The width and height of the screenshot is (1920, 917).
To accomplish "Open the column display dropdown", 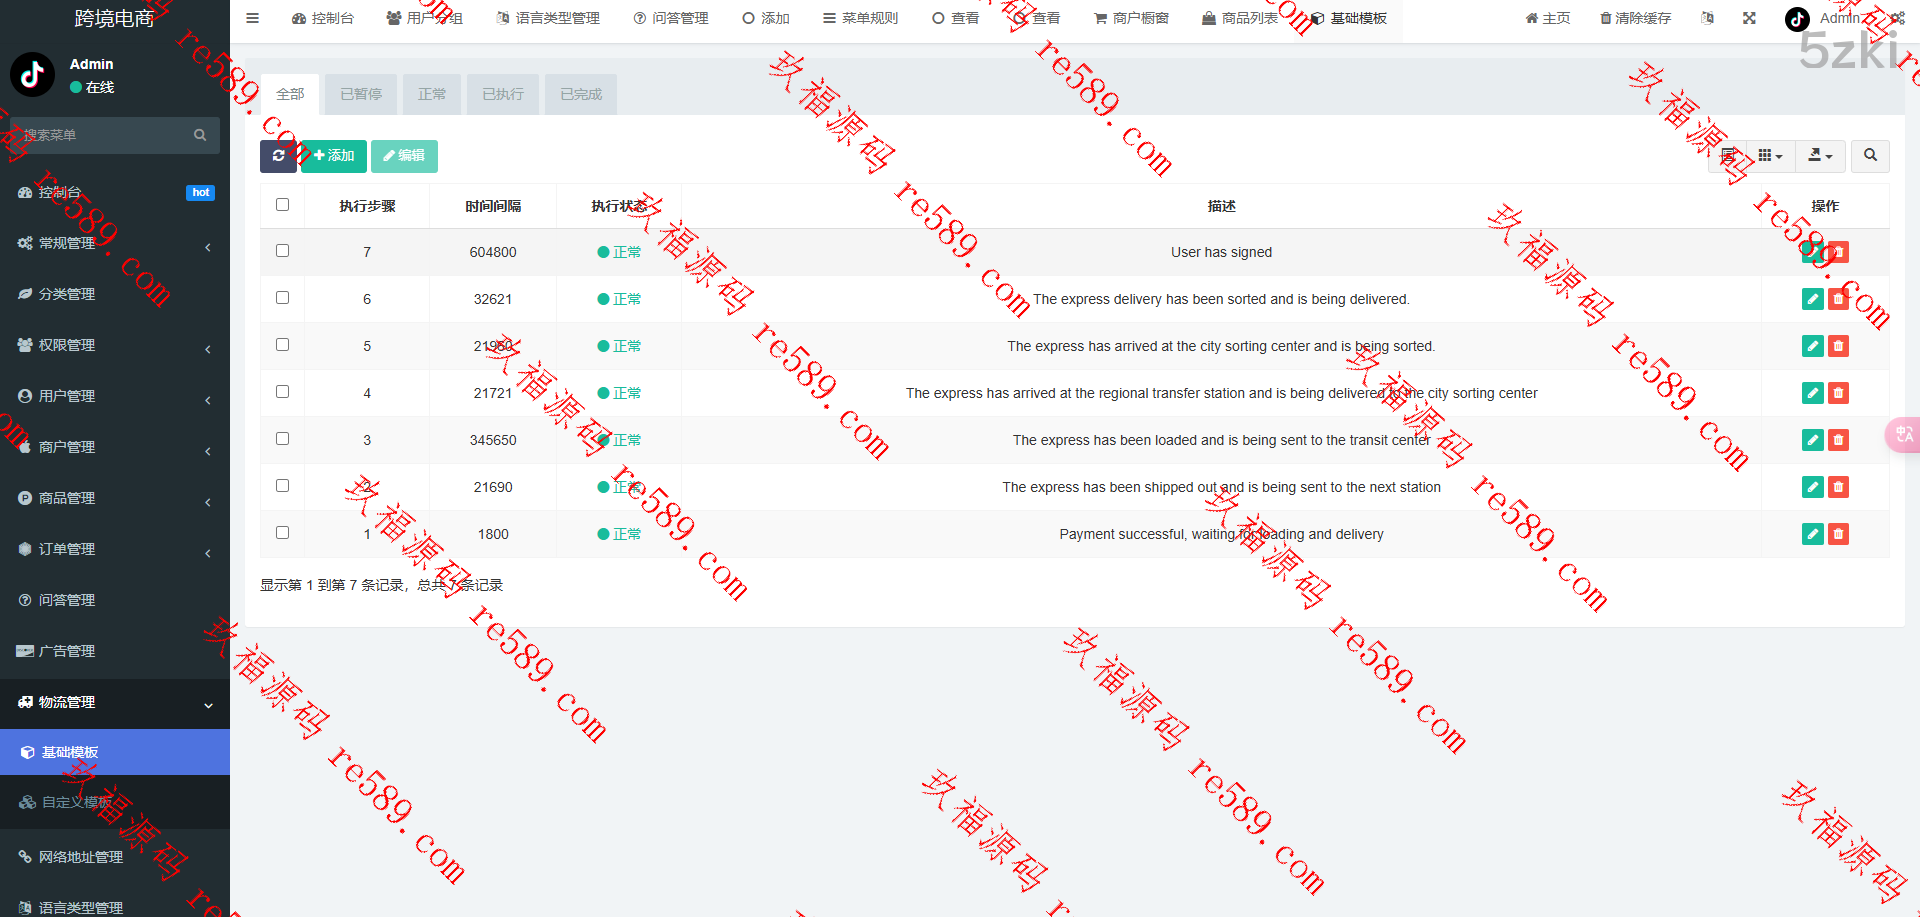I will tap(1770, 156).
